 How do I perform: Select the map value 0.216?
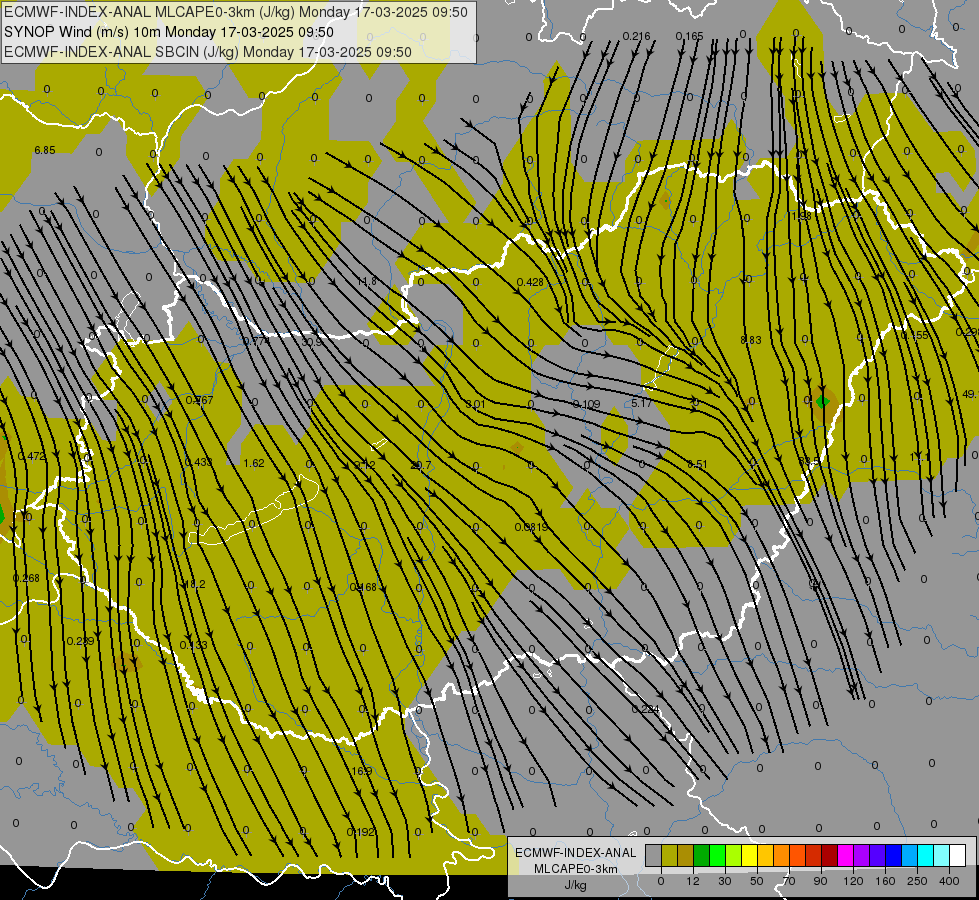pyautogui.click(x=636, y=36)
